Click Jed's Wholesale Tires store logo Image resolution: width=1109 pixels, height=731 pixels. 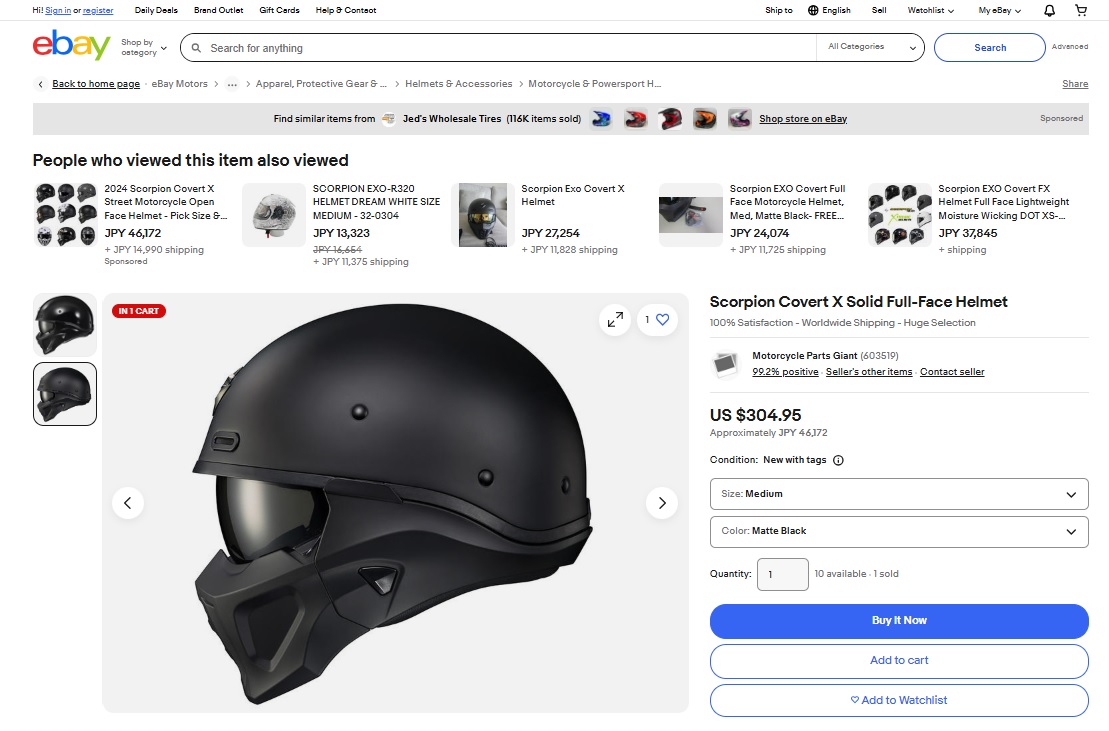[x=388, y=119]
